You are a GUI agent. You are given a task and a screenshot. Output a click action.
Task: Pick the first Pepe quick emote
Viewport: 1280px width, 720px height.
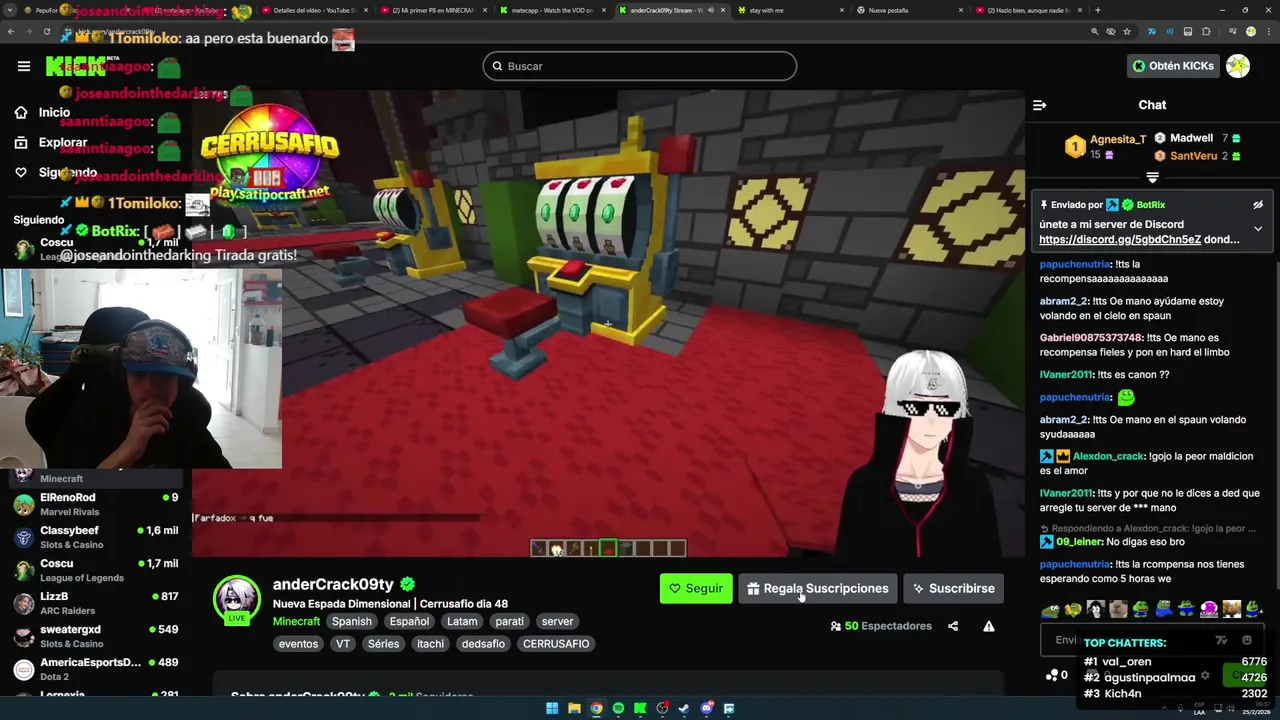click(1050, 609)
